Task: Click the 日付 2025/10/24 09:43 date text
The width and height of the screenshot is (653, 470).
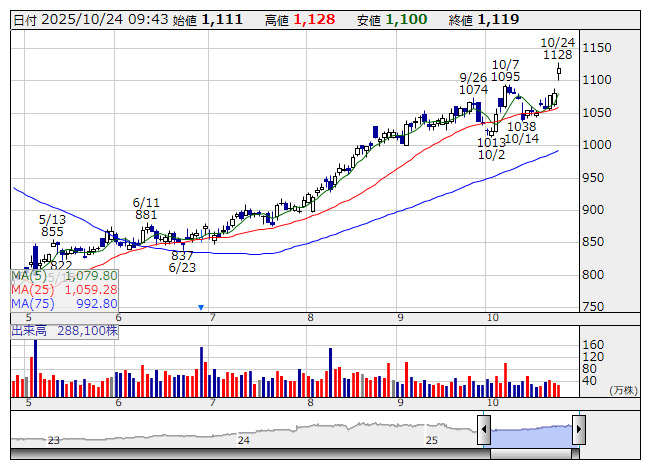Action: 91,20
